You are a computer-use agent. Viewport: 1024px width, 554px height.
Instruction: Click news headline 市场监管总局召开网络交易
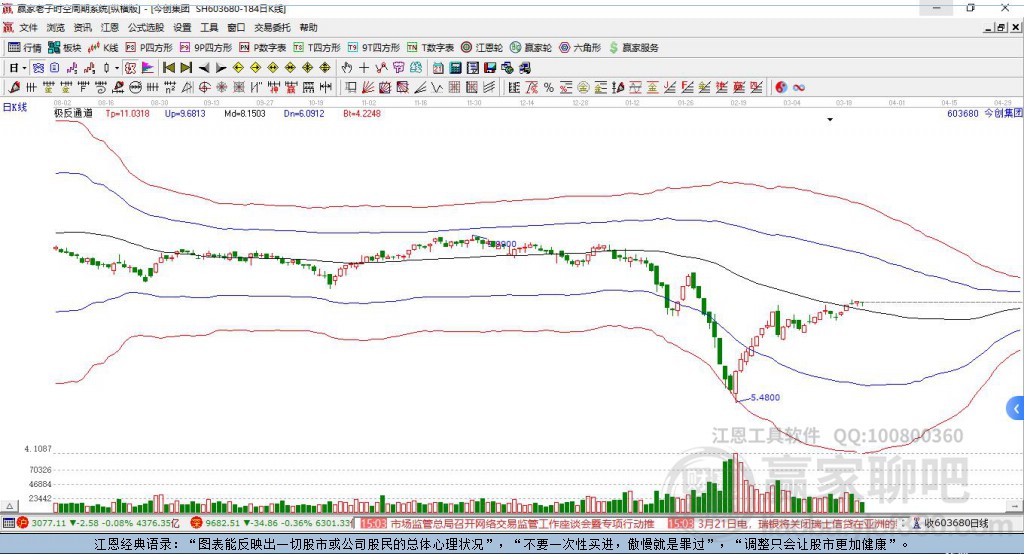click(522, 523)
